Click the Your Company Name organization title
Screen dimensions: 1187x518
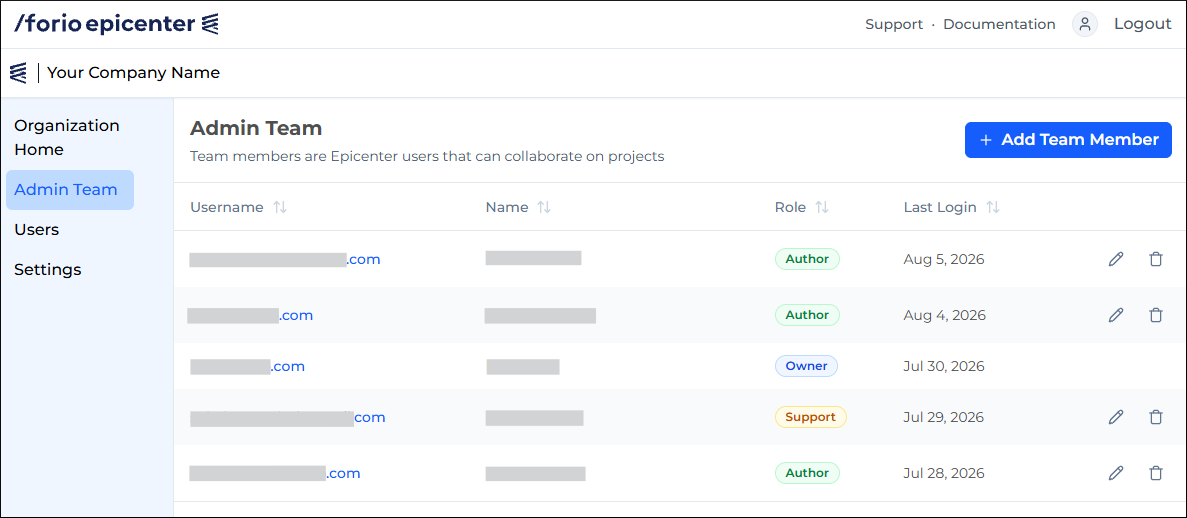(x=133, y=73)
